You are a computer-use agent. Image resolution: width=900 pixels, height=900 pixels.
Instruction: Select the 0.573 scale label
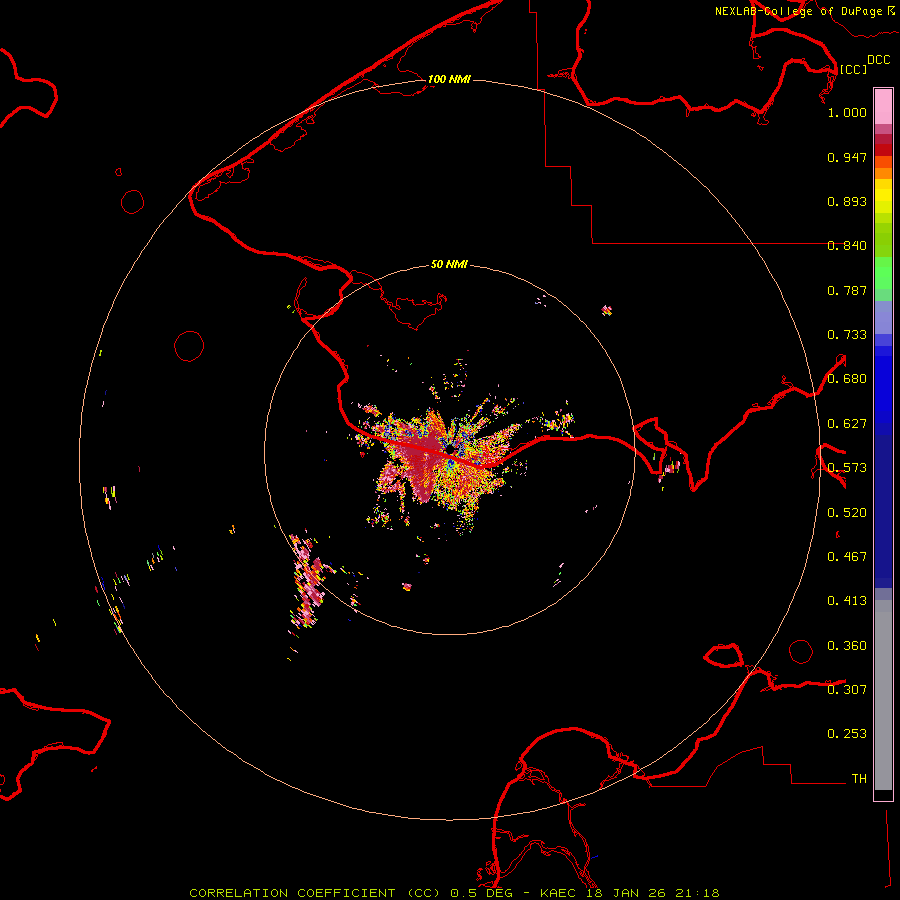point(846,468)
